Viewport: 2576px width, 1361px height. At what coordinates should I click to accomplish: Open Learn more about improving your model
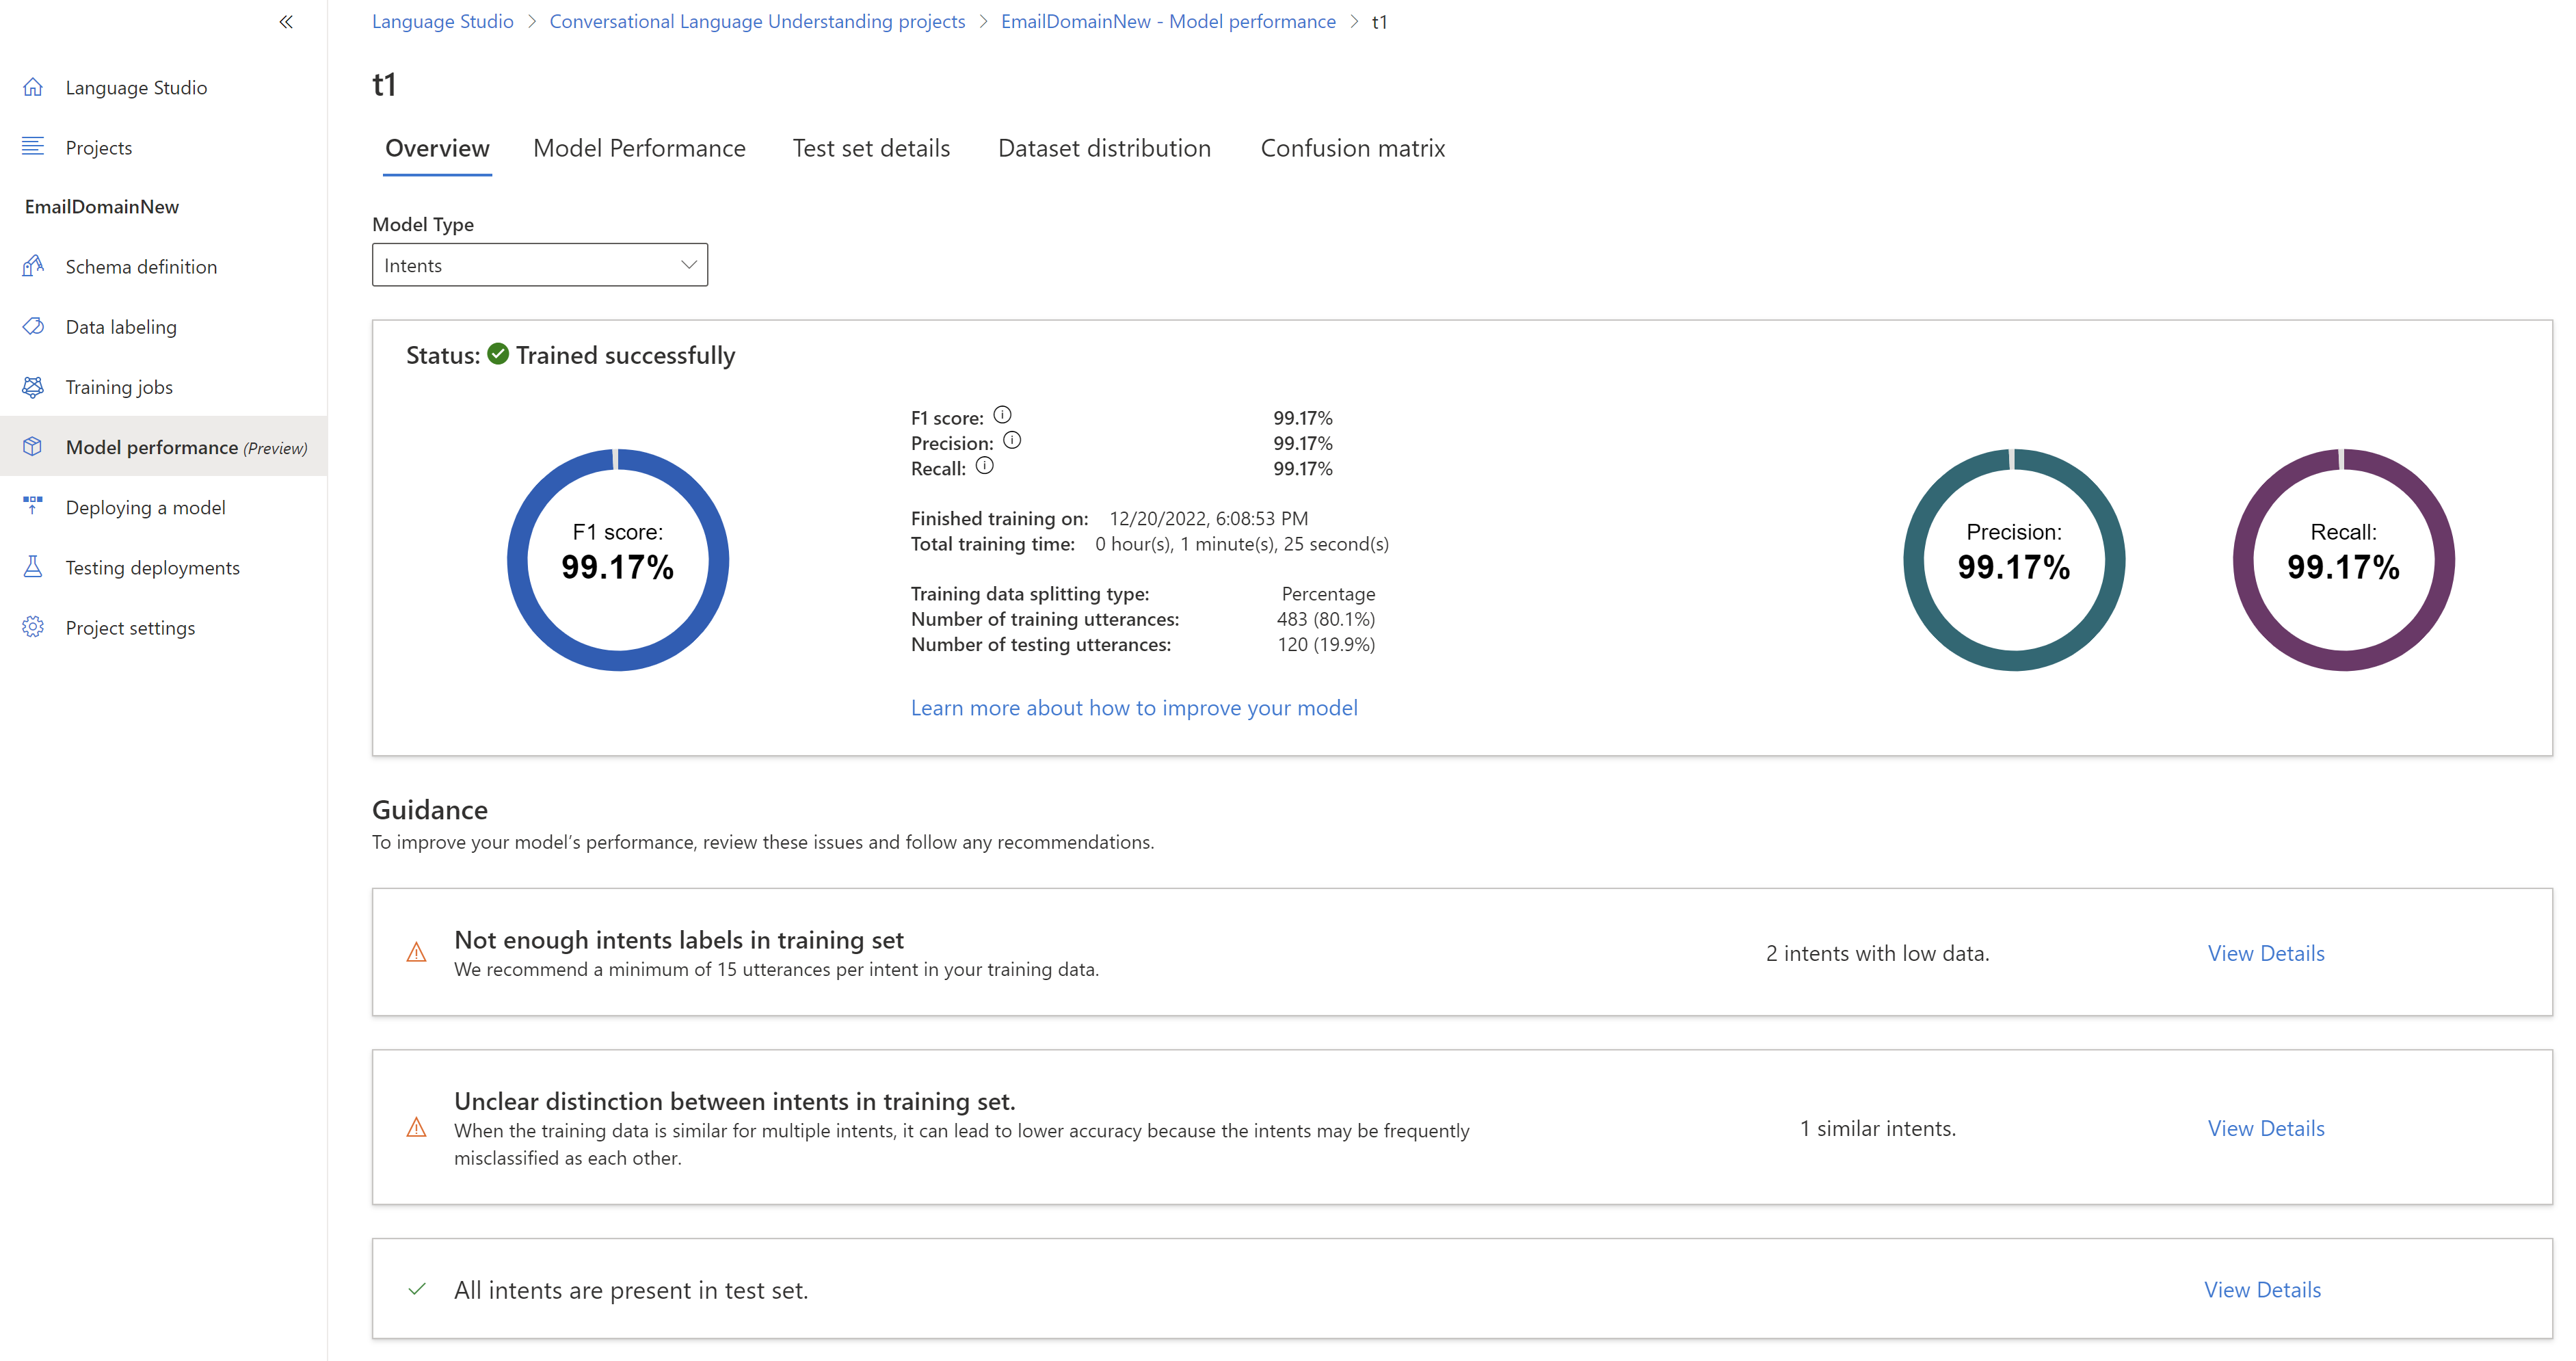pyautogui.click(x=1134, y=708)
